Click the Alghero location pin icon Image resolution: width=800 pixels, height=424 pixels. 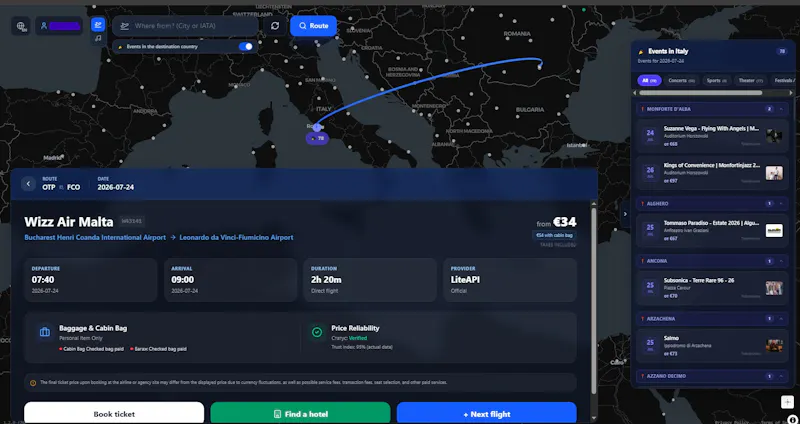pyautogui.click(x=642, y=204)
